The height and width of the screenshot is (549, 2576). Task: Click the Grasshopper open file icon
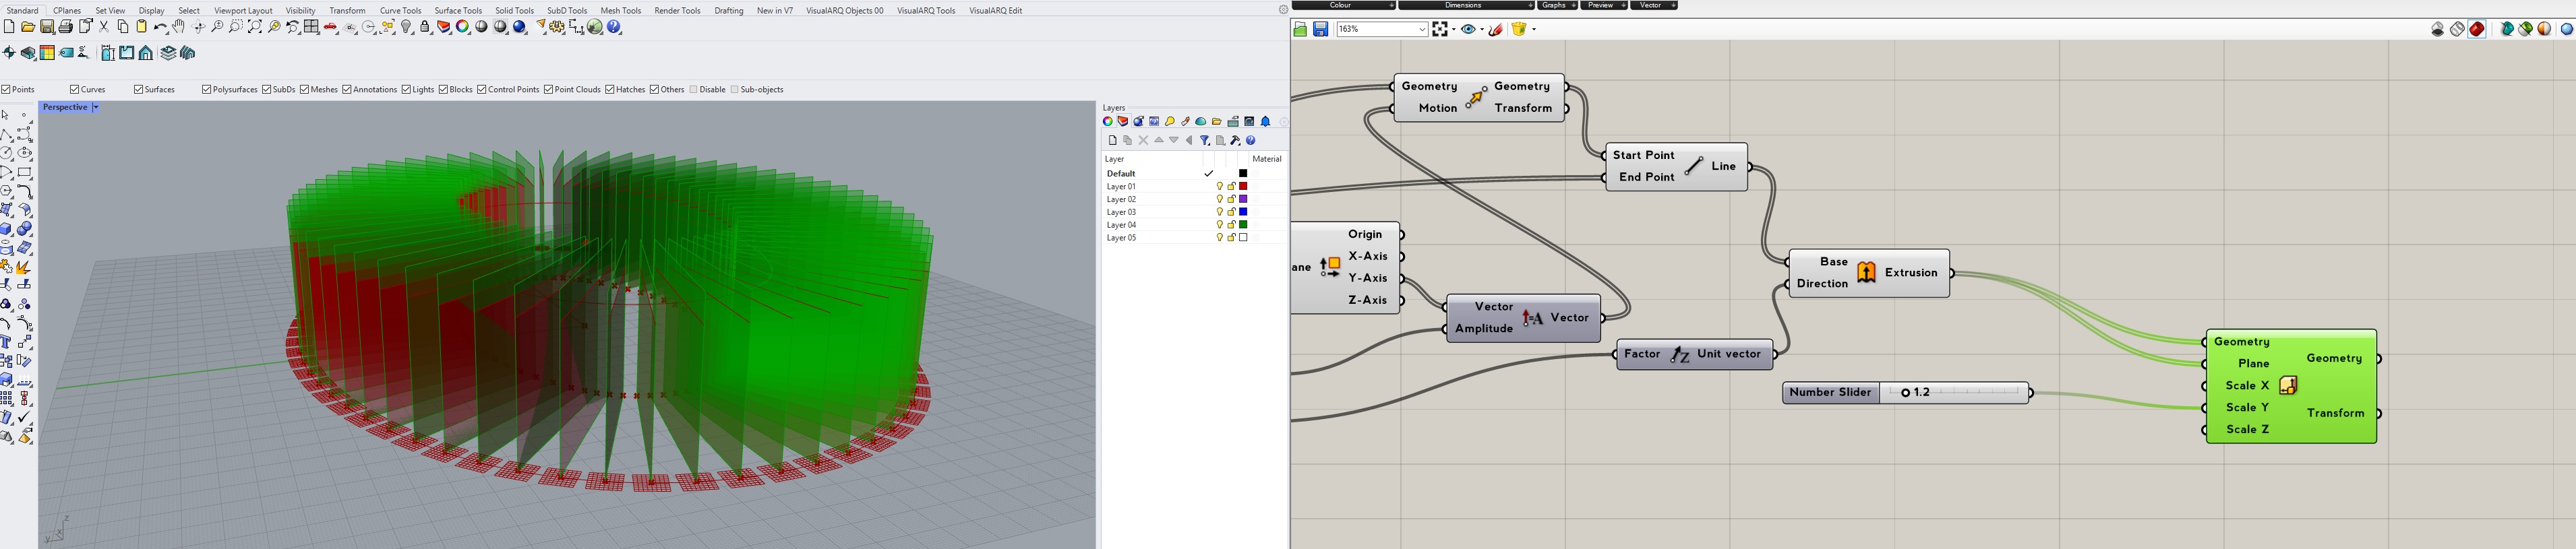coord(1301,30)
